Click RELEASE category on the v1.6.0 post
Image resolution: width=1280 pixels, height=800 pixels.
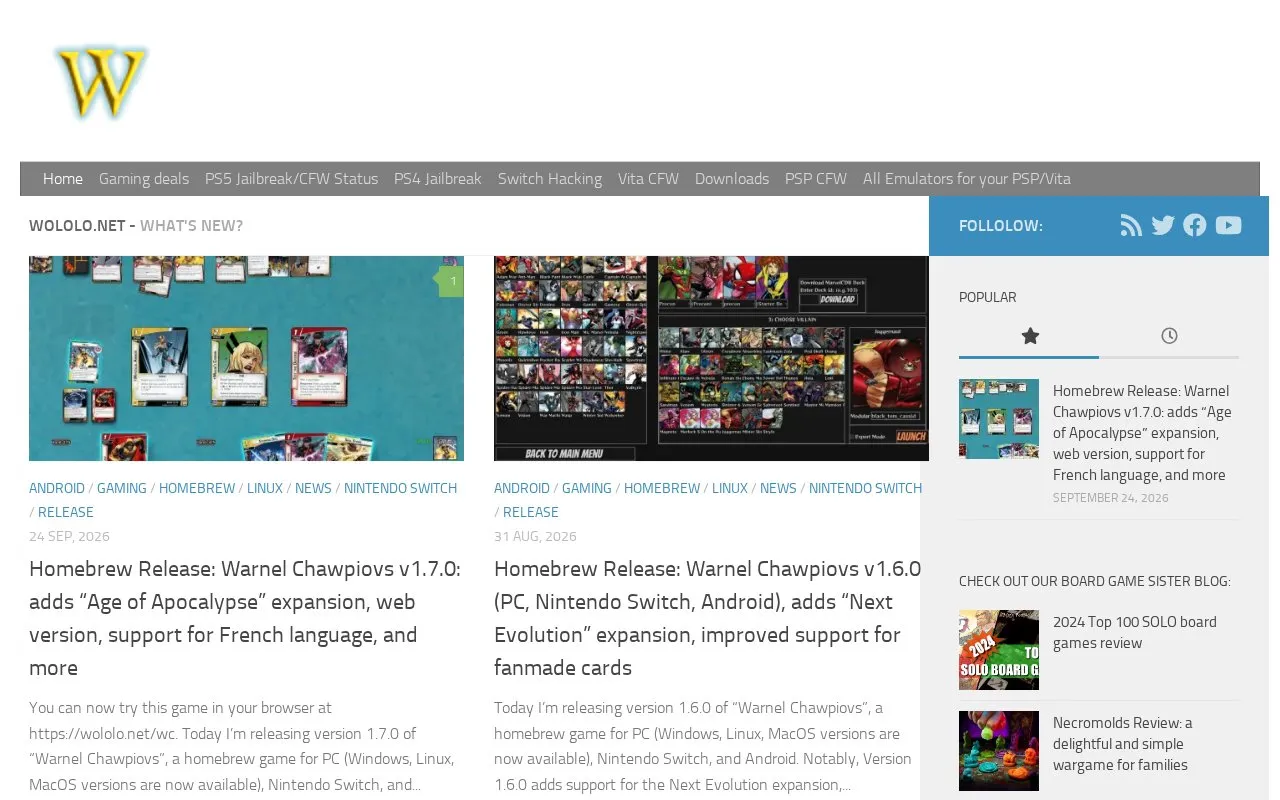[531, 512]
